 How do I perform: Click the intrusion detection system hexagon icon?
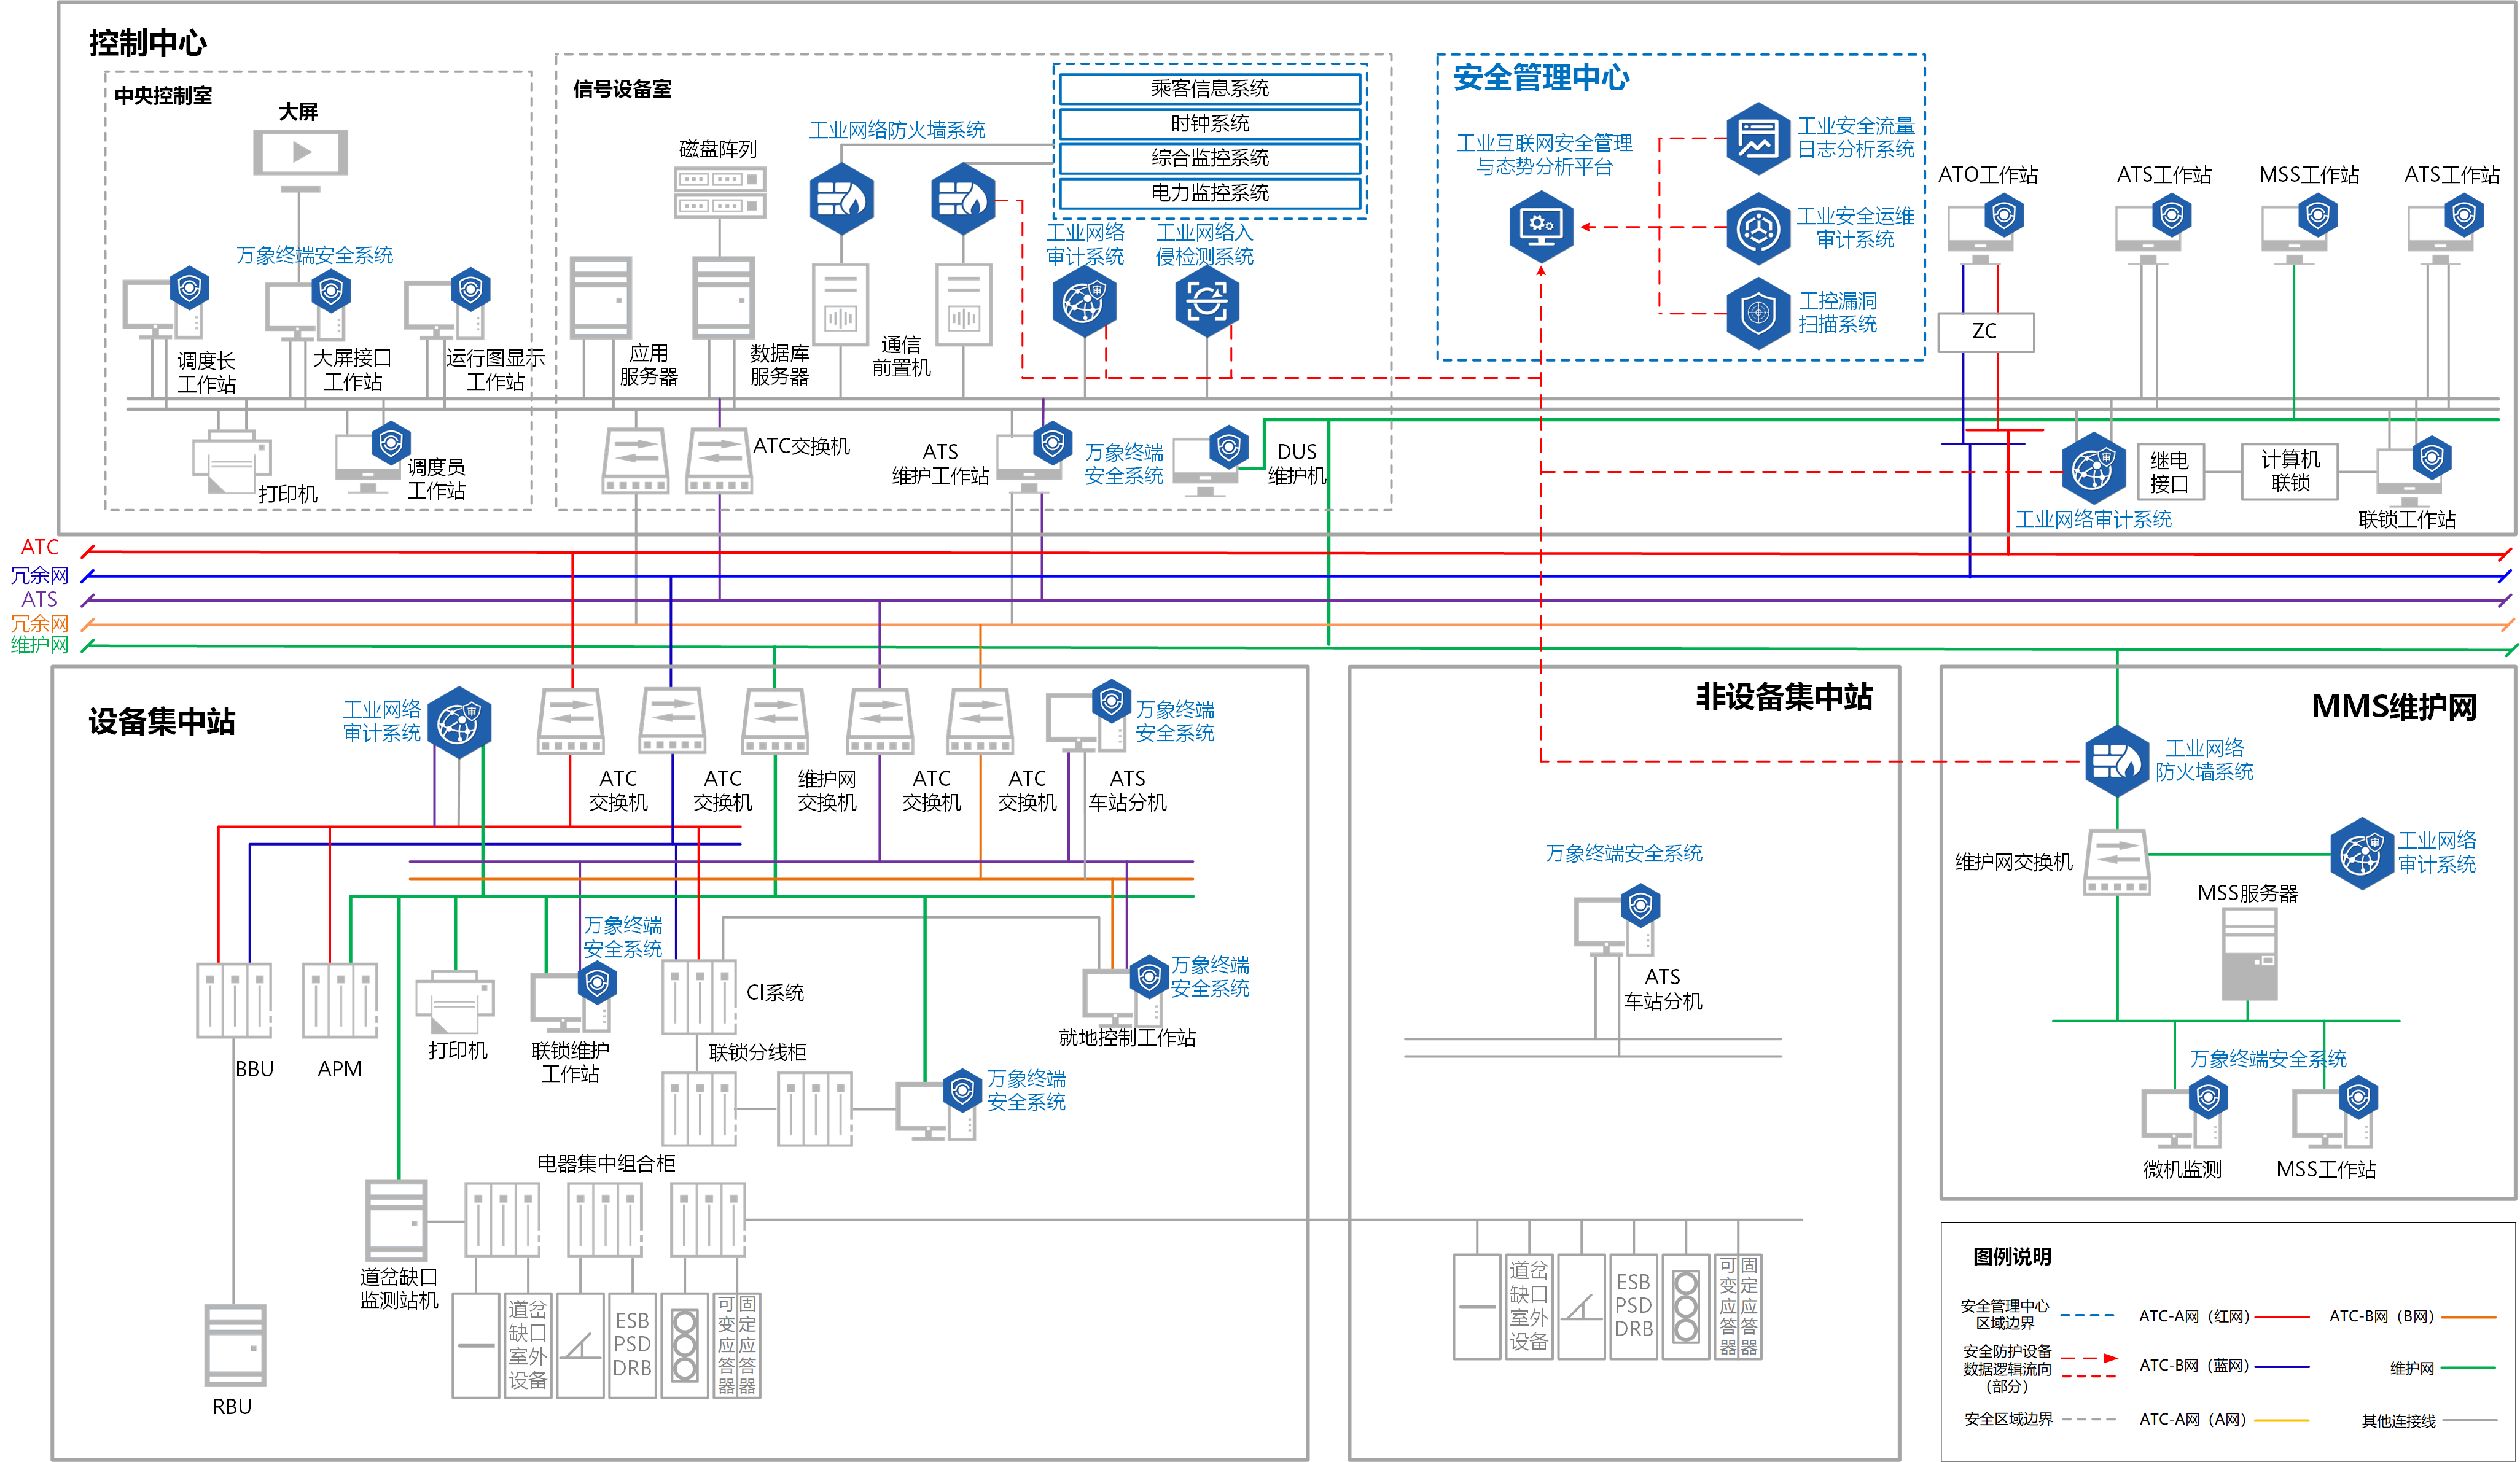1206,301
